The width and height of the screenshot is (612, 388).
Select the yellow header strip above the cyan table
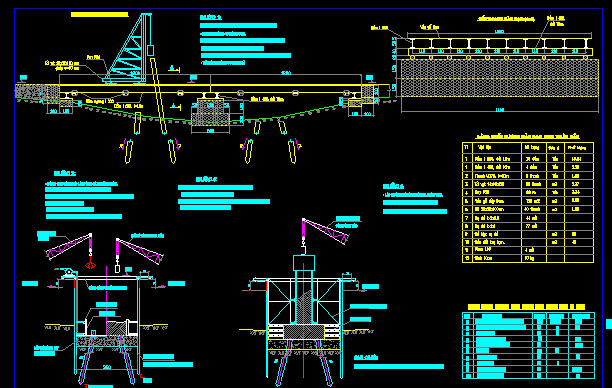526,307
